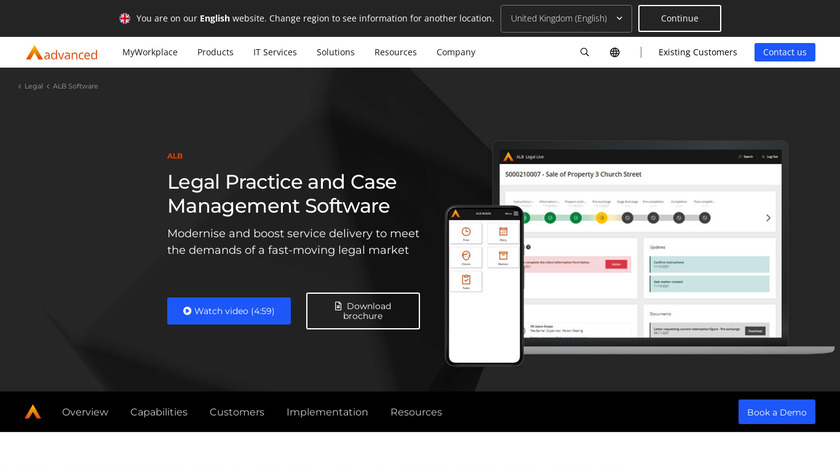Image resolution: width=840 pixels, height=472 pixels.
Task: Click next arrow in laptop stage timeline
Action: 768,218
